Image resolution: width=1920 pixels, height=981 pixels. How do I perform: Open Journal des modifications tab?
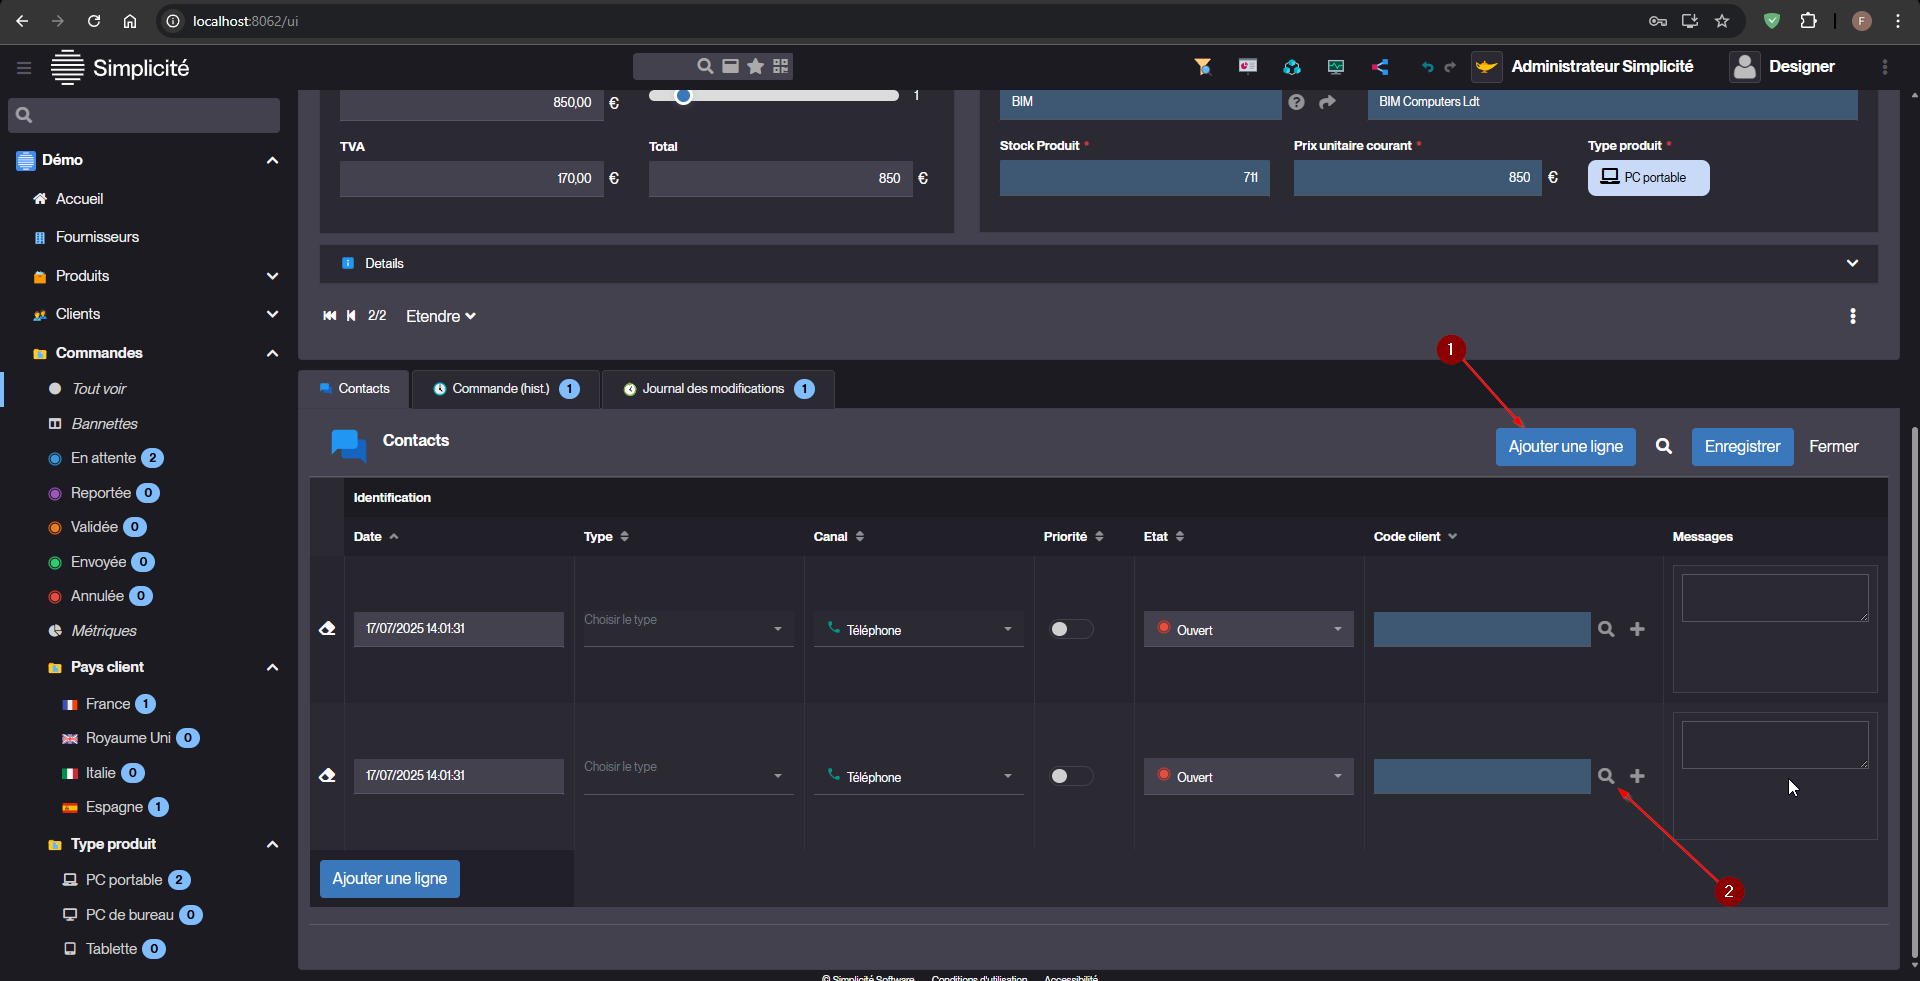[714, 389]
